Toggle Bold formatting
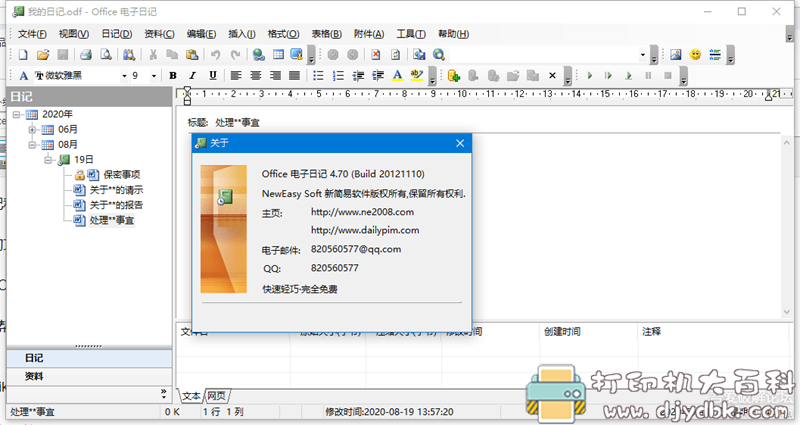Screen dimensions: 800x425 coord(173,76)
